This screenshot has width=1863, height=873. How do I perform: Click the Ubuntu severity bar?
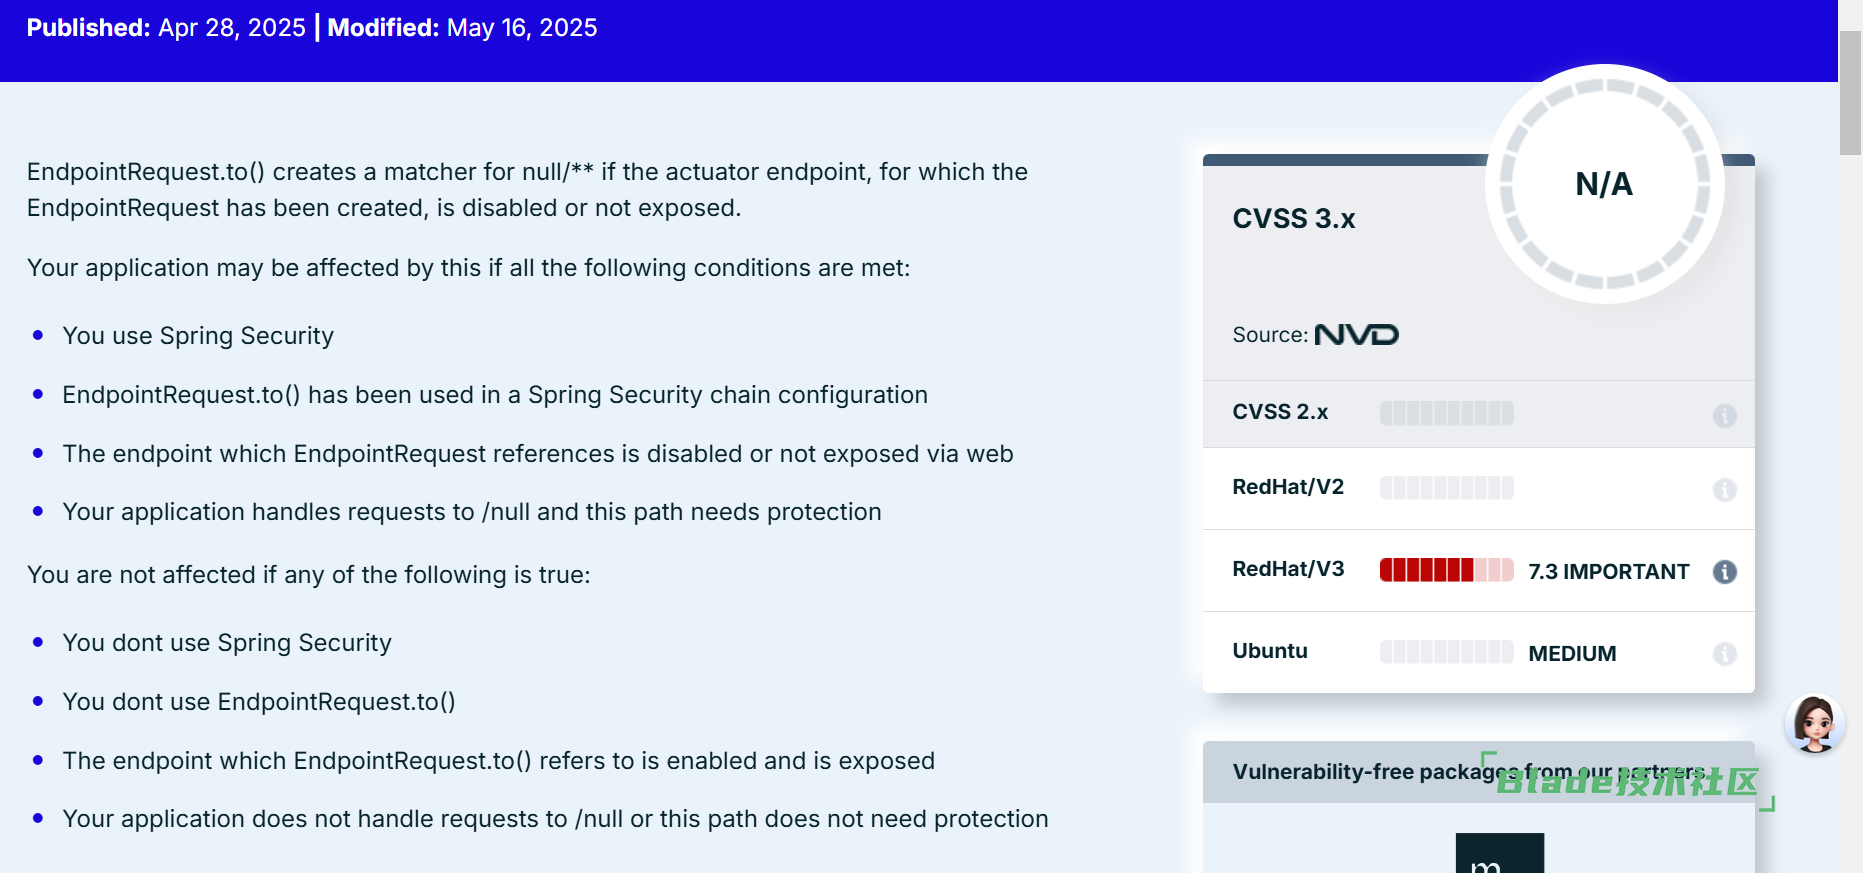(1446, 652)
